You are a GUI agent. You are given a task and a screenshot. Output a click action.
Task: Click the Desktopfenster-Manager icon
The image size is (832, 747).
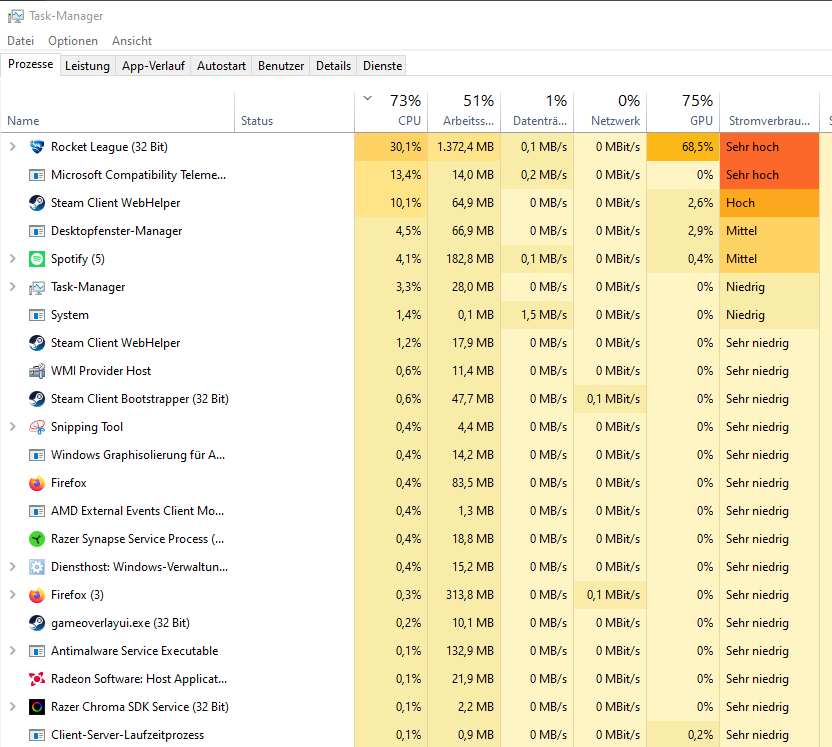coord(37,231)
